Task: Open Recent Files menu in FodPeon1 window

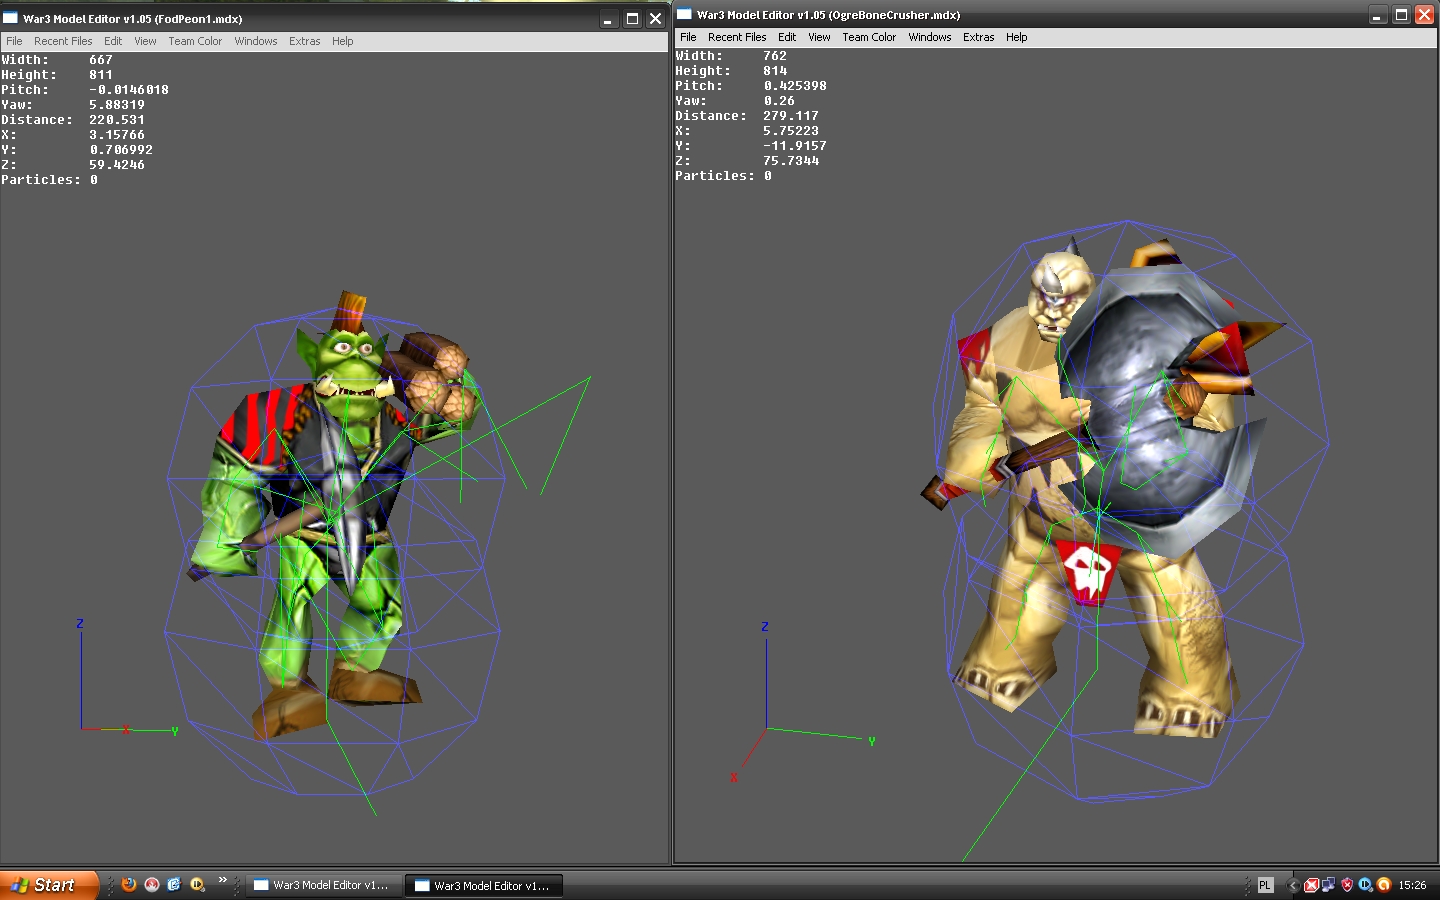Action: pyautogui.click(x=63, y=41)
